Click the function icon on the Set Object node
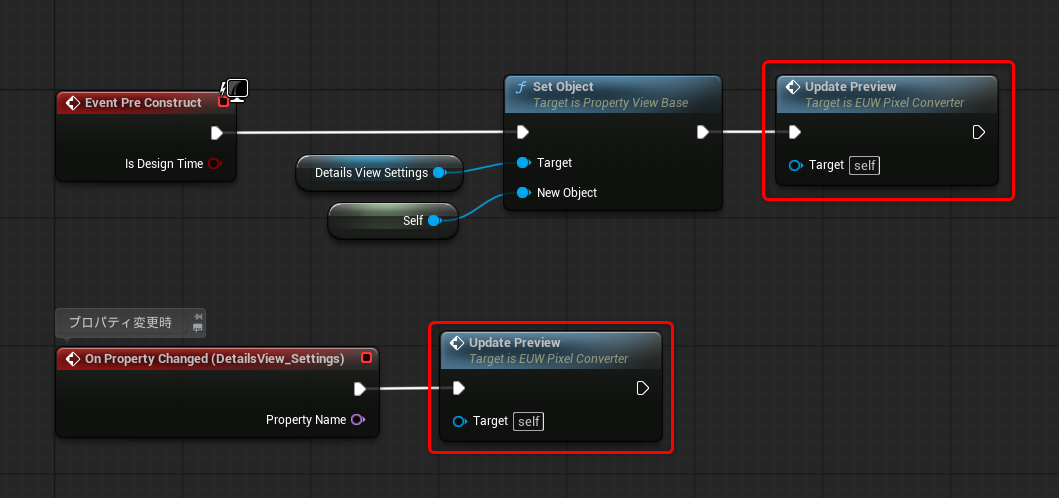 (520, 88)
